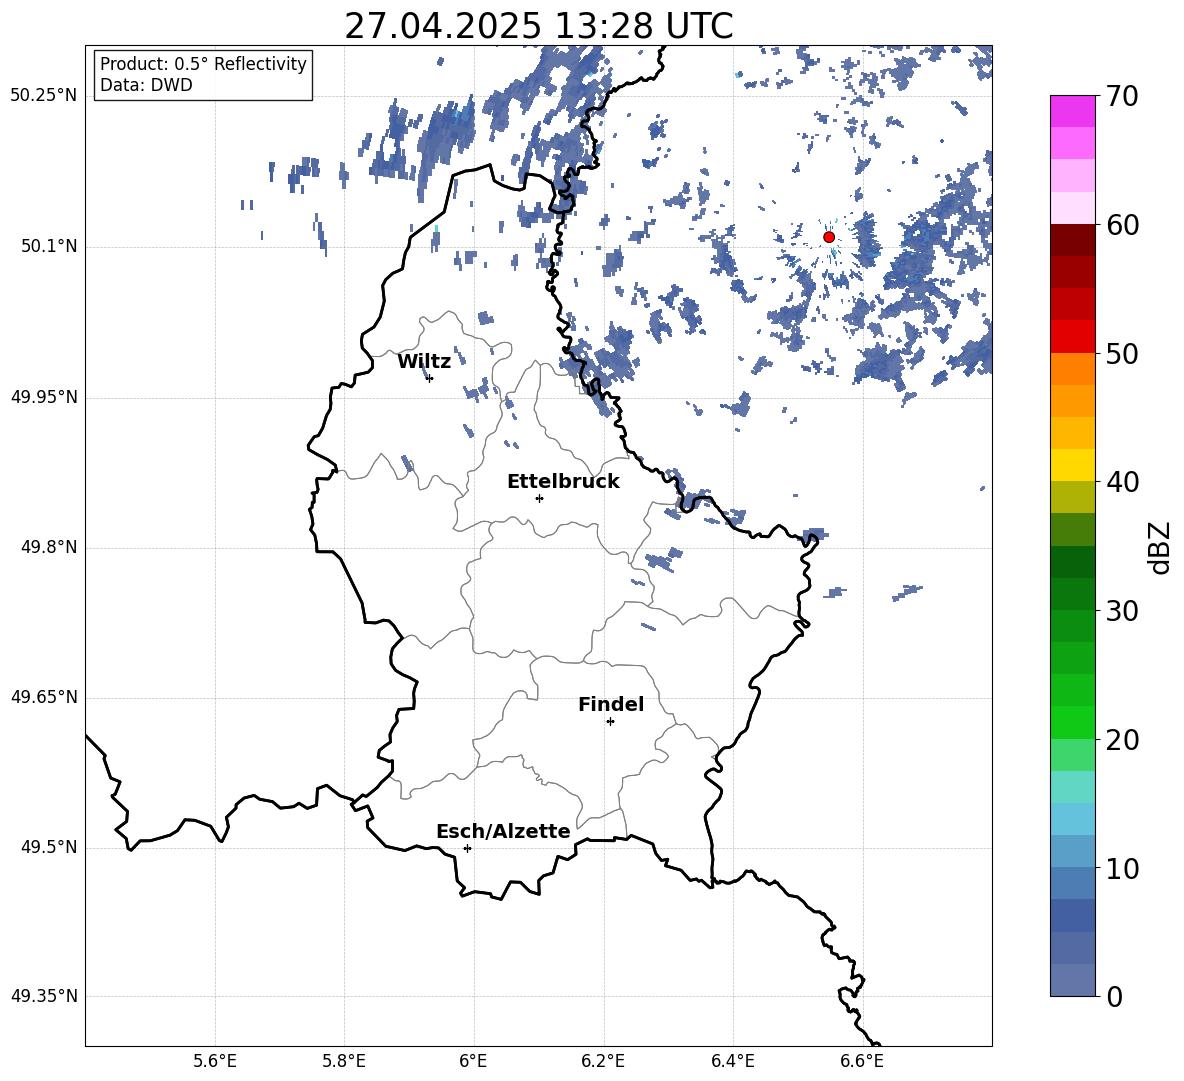Click the Findel station cross marker
1184x1081 pixels.
610,722
